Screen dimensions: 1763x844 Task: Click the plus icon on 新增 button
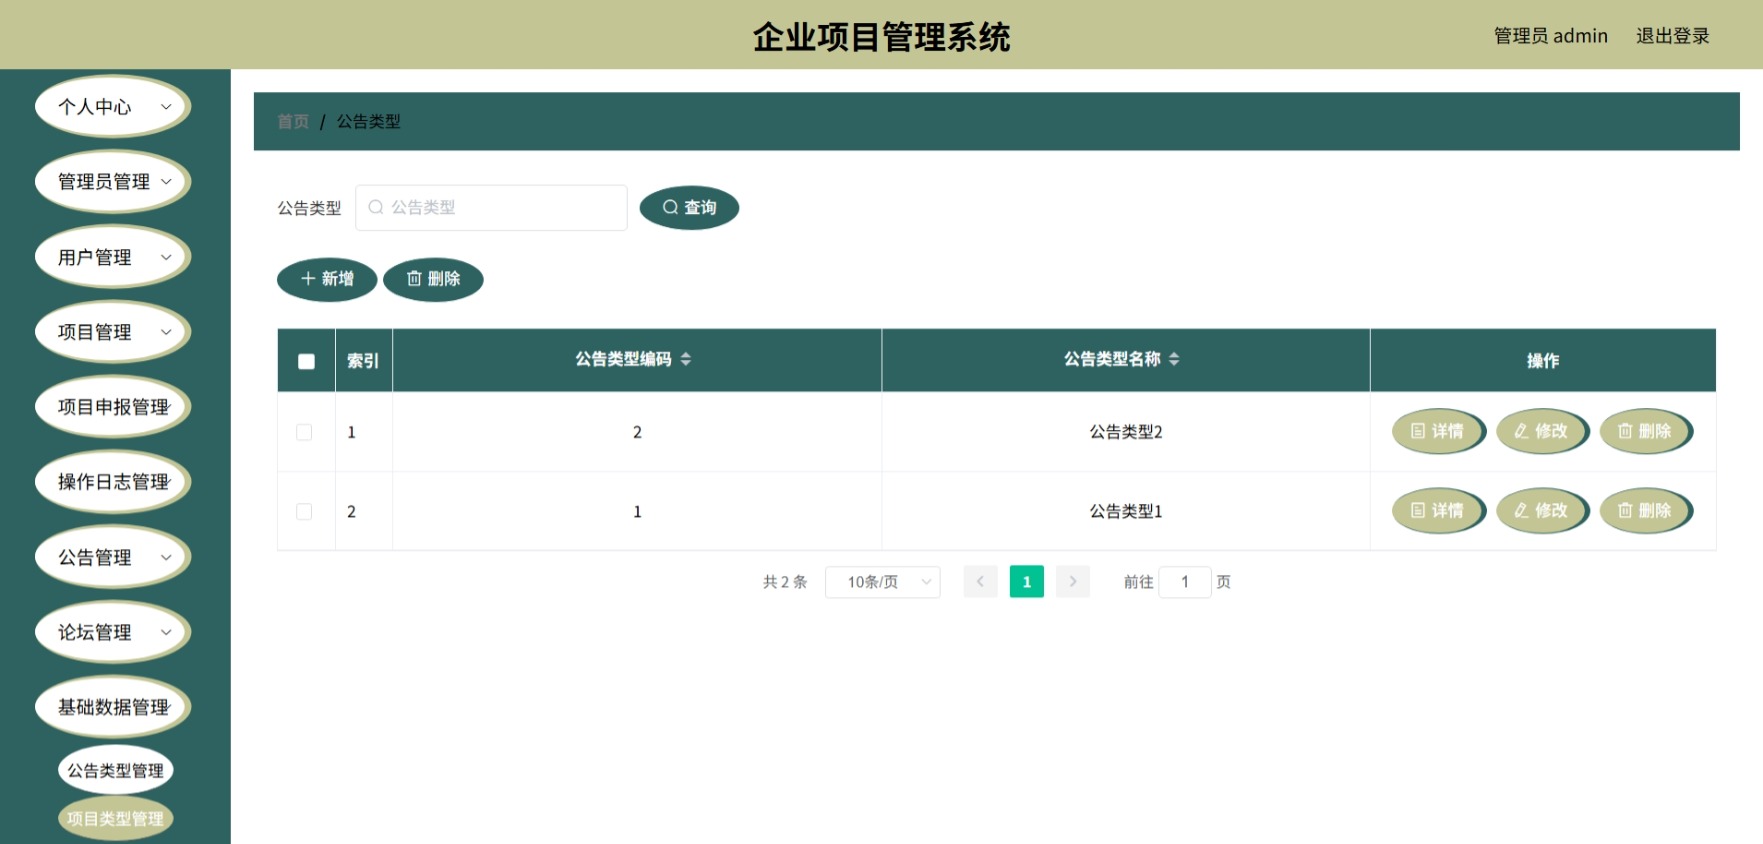[308, 279]
